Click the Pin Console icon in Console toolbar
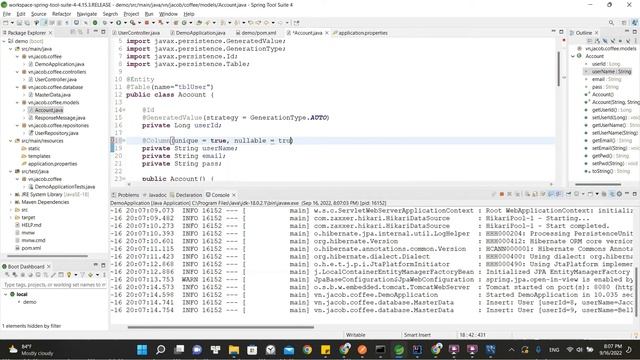 tap(568, 194)
